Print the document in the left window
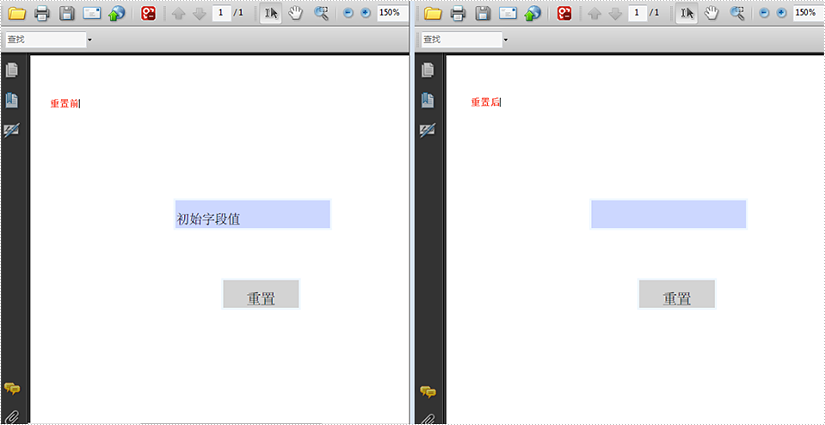The height and width of the screenshot is (425, 825). tap(43, 13)
